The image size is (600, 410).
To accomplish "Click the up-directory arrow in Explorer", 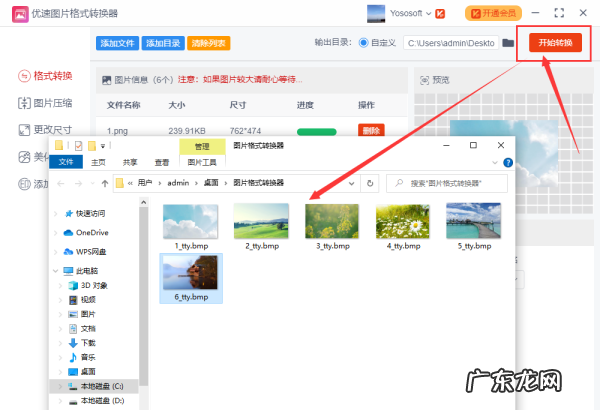I will pyautogui.click(x=105, y=183).
